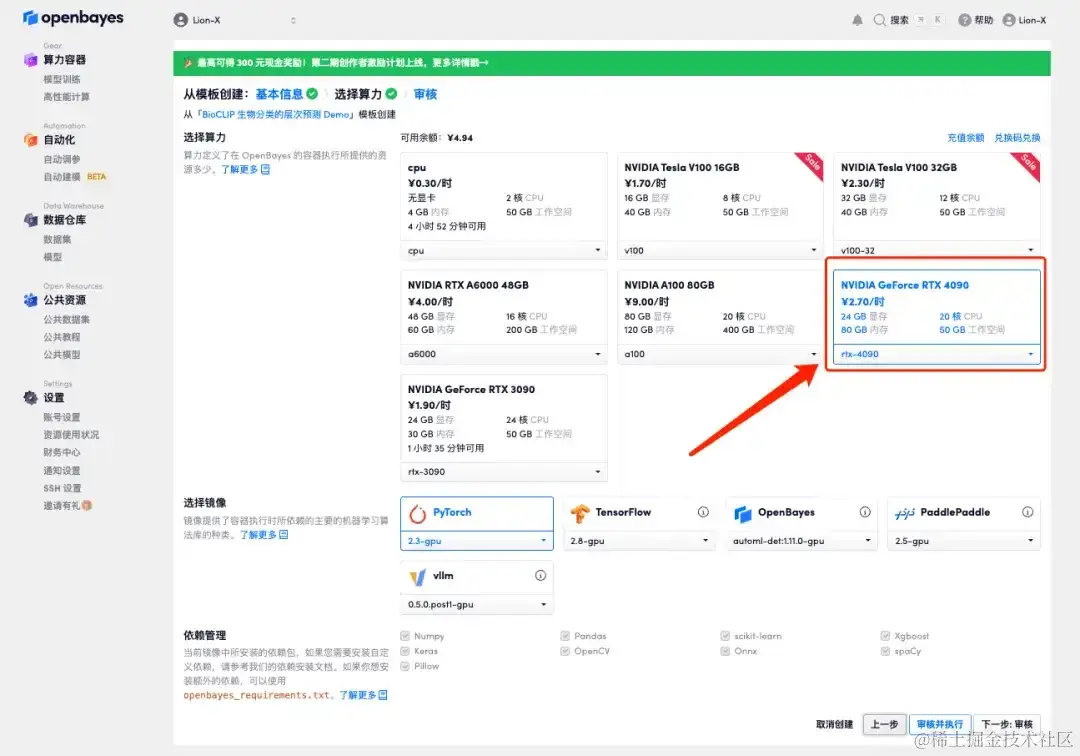
Task: Open the v100-32 resource dropdown
Action: [x=937, y=251]
